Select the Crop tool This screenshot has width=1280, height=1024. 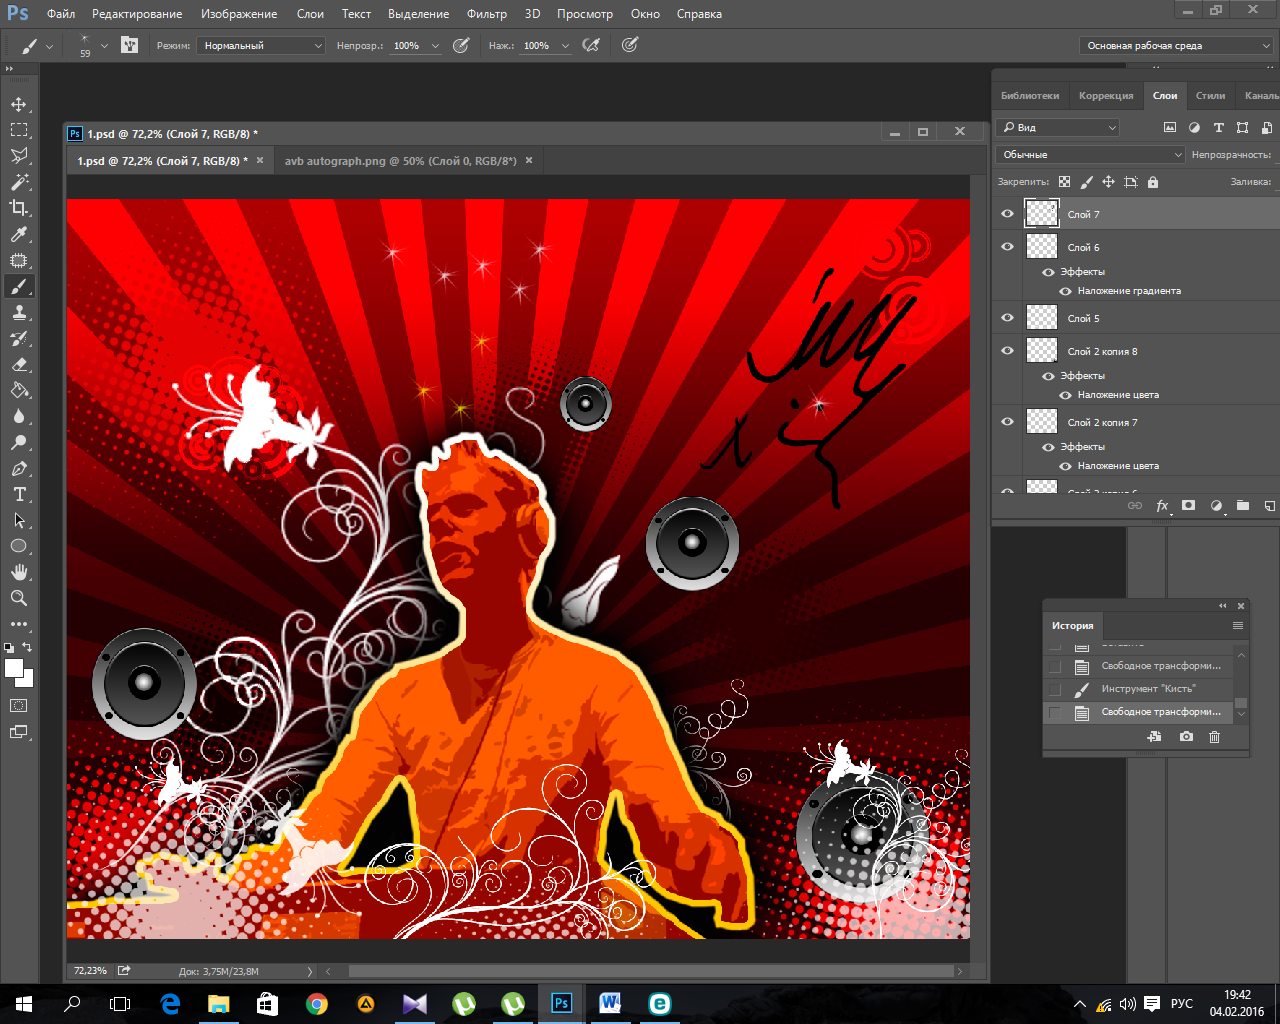19,208
